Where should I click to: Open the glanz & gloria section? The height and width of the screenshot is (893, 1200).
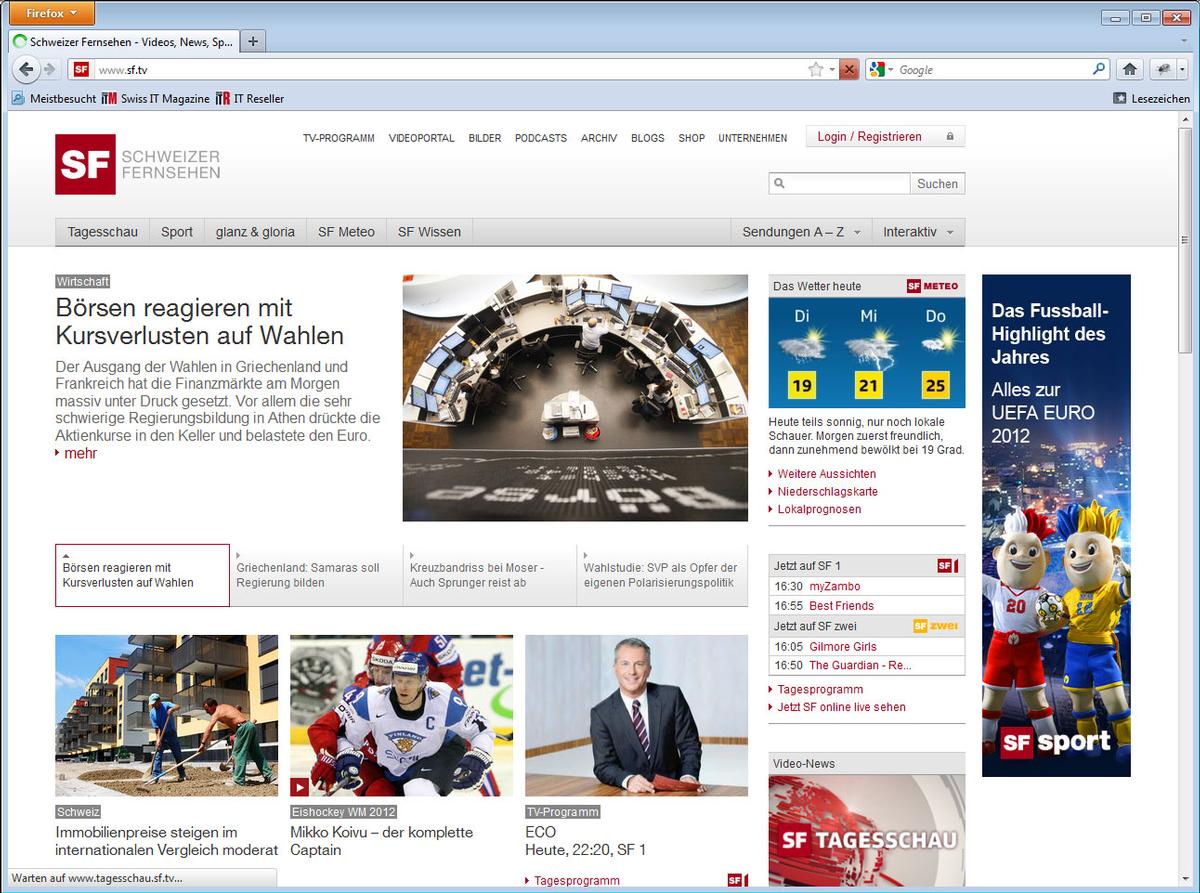pyautogui.click(x=255, y=232)
